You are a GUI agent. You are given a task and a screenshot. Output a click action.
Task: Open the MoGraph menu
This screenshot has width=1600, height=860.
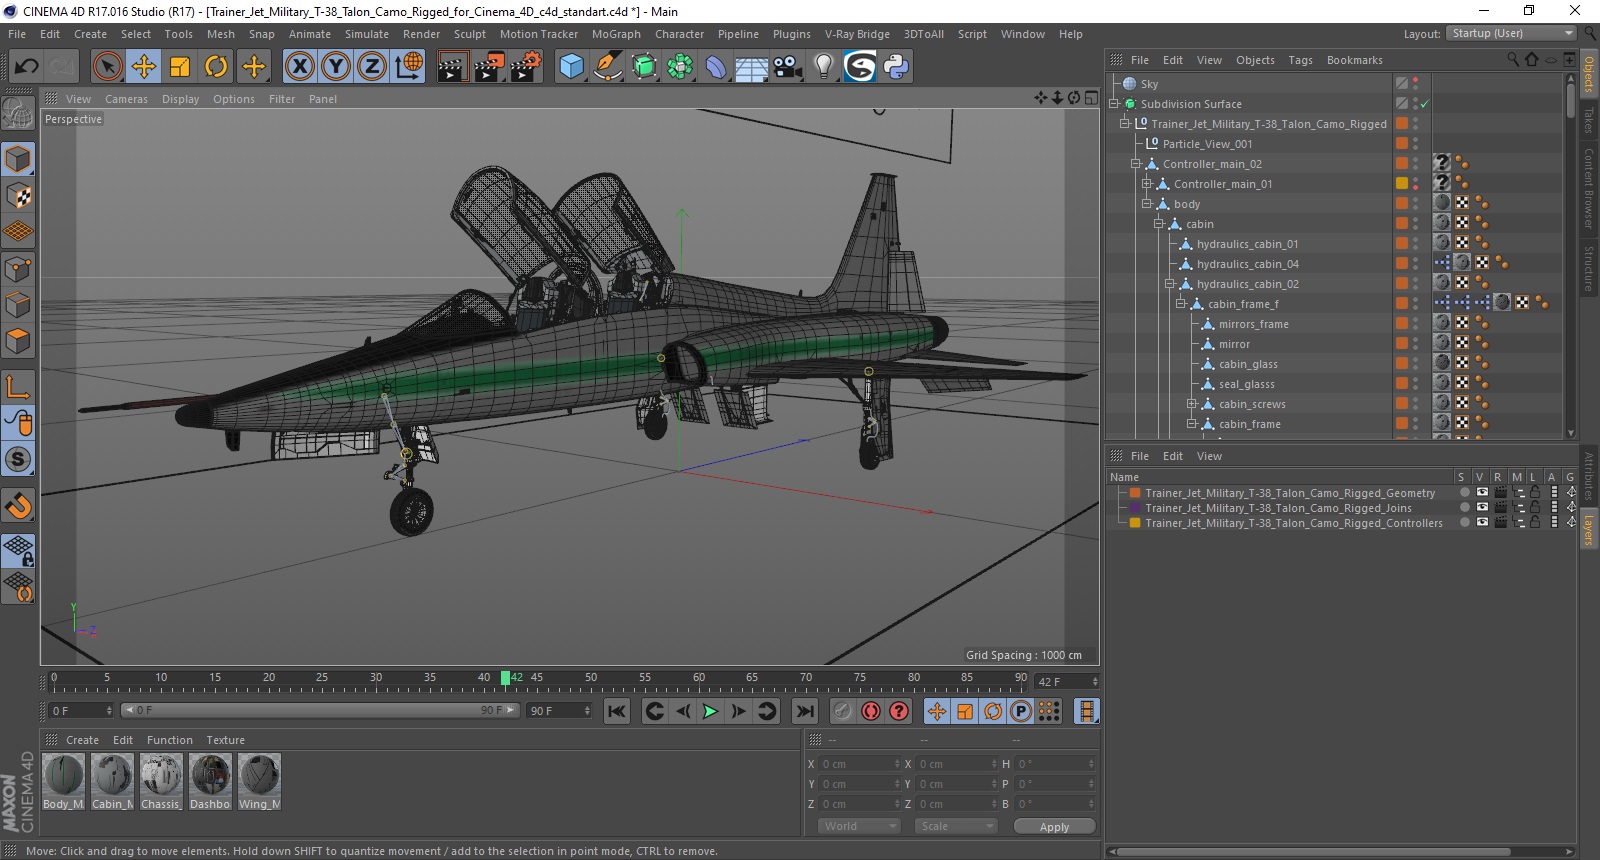tap(616, 34)
